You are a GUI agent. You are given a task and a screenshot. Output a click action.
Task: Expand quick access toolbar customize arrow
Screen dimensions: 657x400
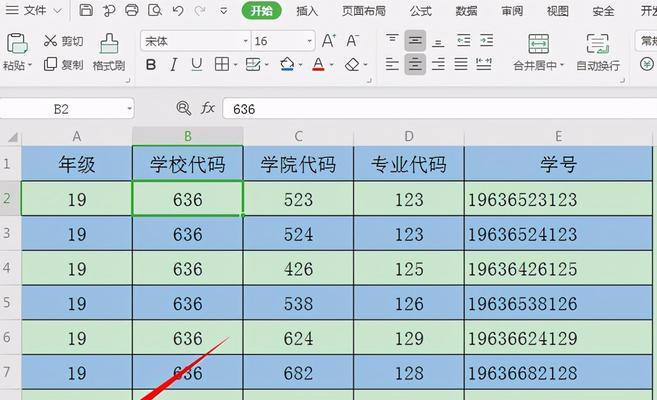tap(224, 10)
